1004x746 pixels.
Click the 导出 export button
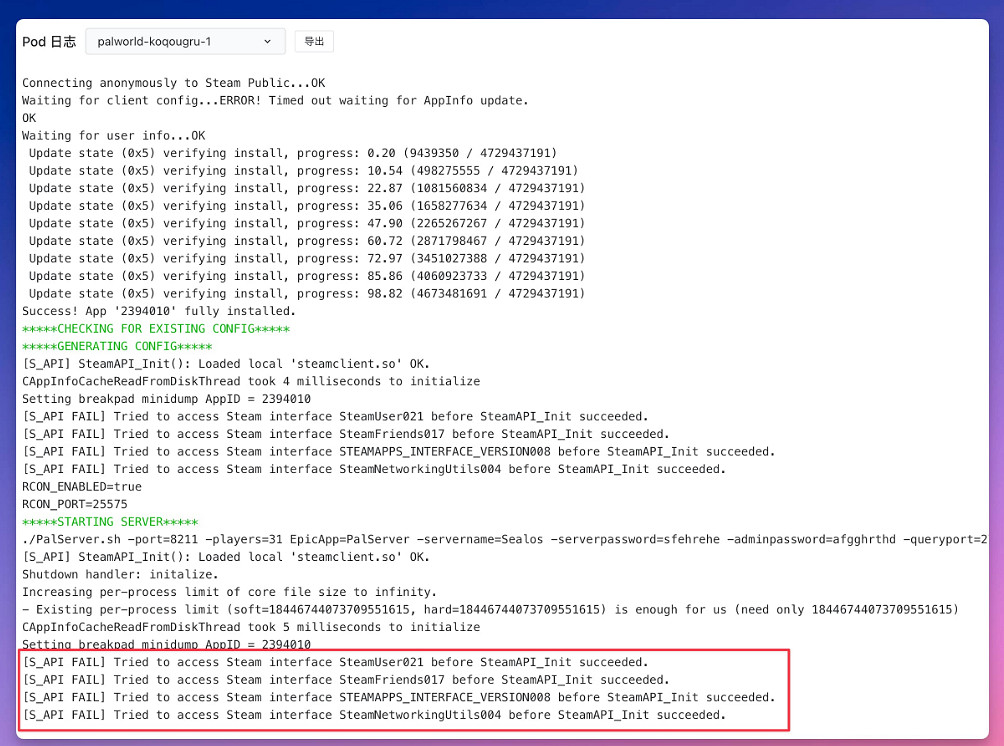314,41
